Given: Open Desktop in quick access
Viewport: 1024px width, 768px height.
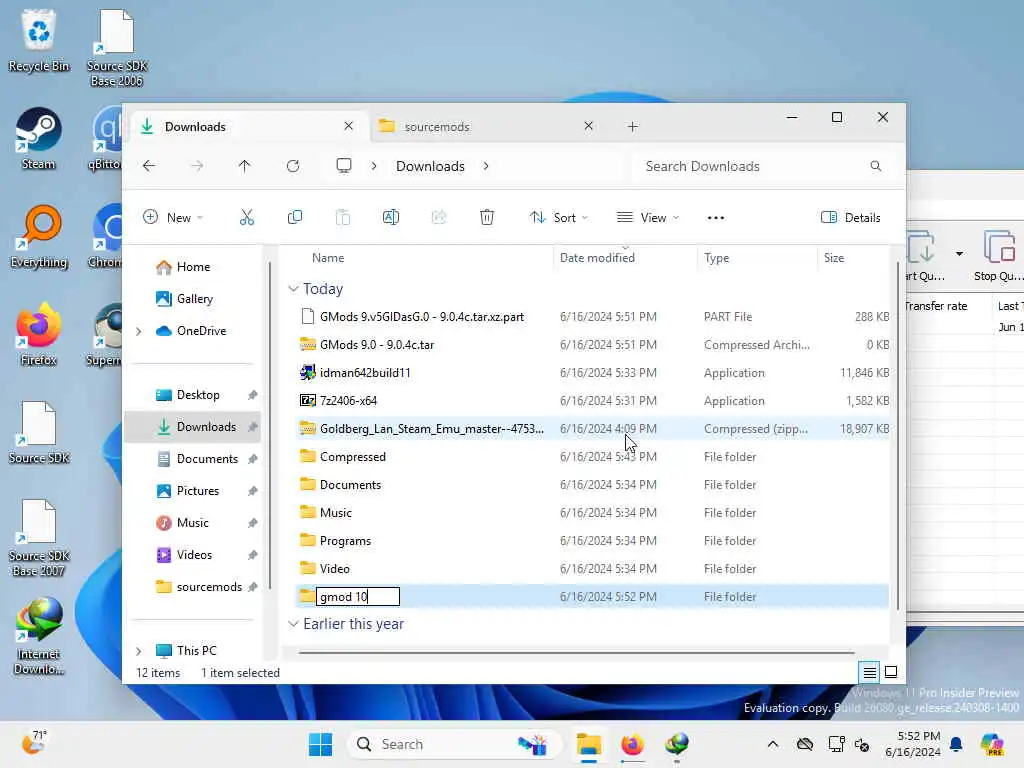Looking at the screenshot, I should (198, 395).
